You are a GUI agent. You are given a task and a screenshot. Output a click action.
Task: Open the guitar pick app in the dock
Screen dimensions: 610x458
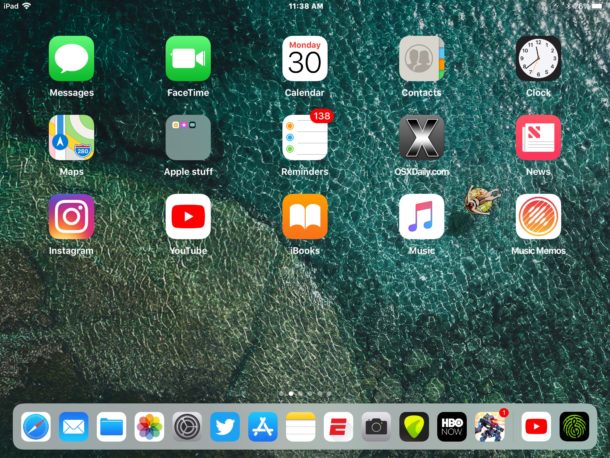(414, 427)
